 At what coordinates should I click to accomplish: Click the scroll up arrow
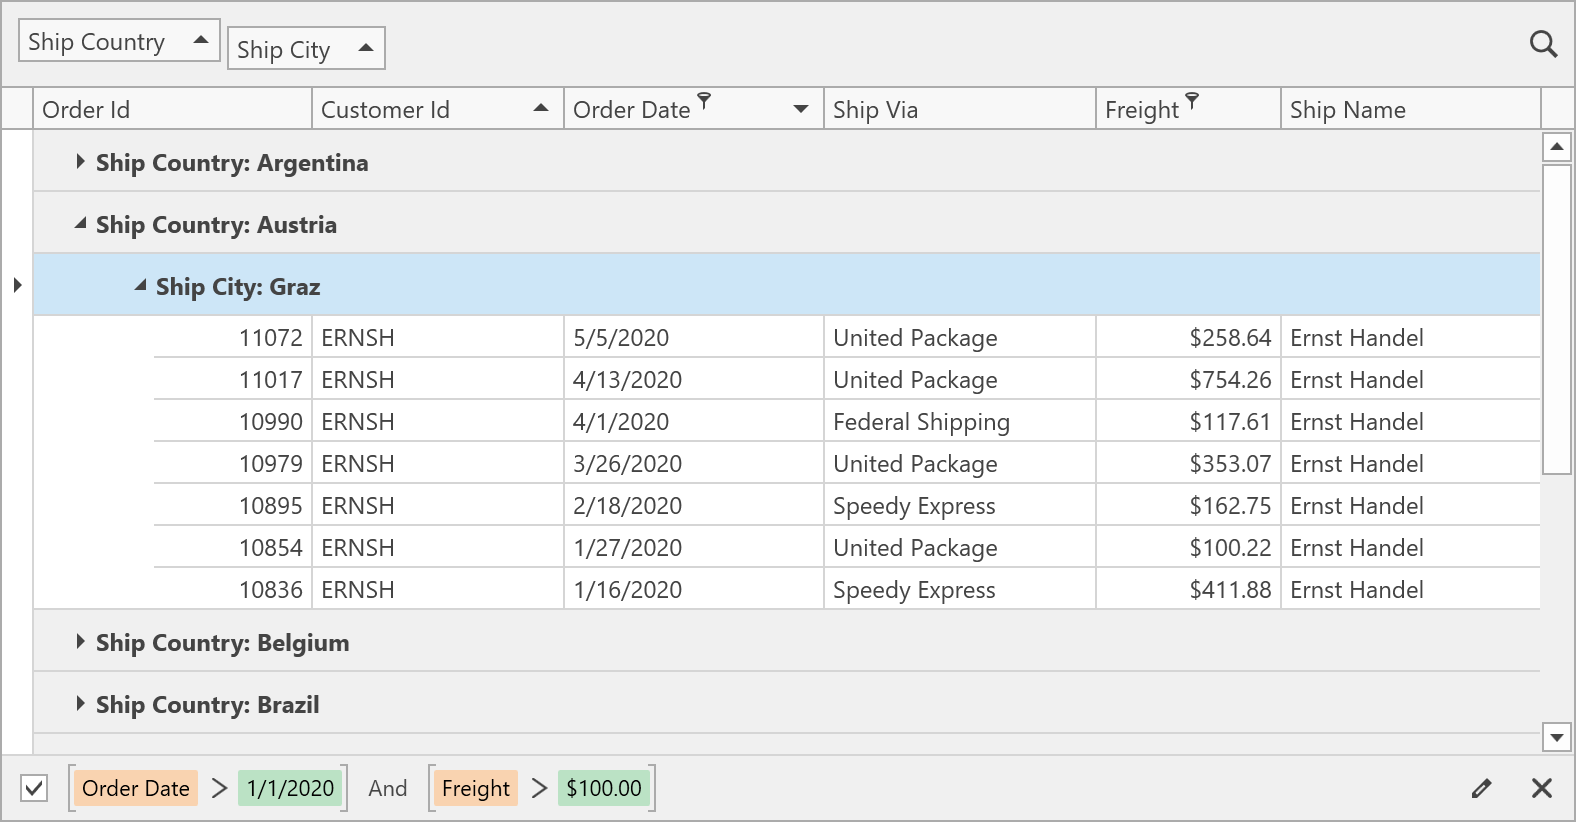tap(1556, 147)
